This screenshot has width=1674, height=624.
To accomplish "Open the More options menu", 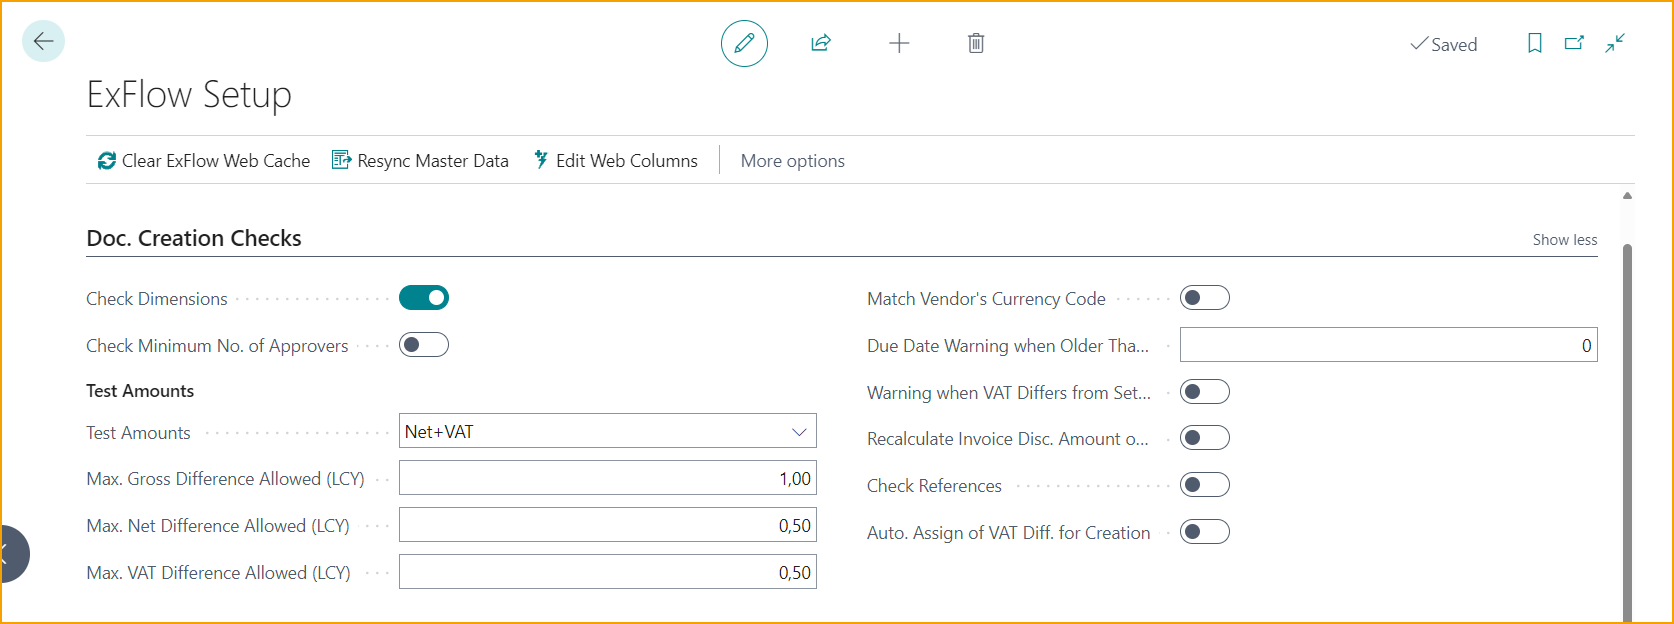I will point(792,161).
